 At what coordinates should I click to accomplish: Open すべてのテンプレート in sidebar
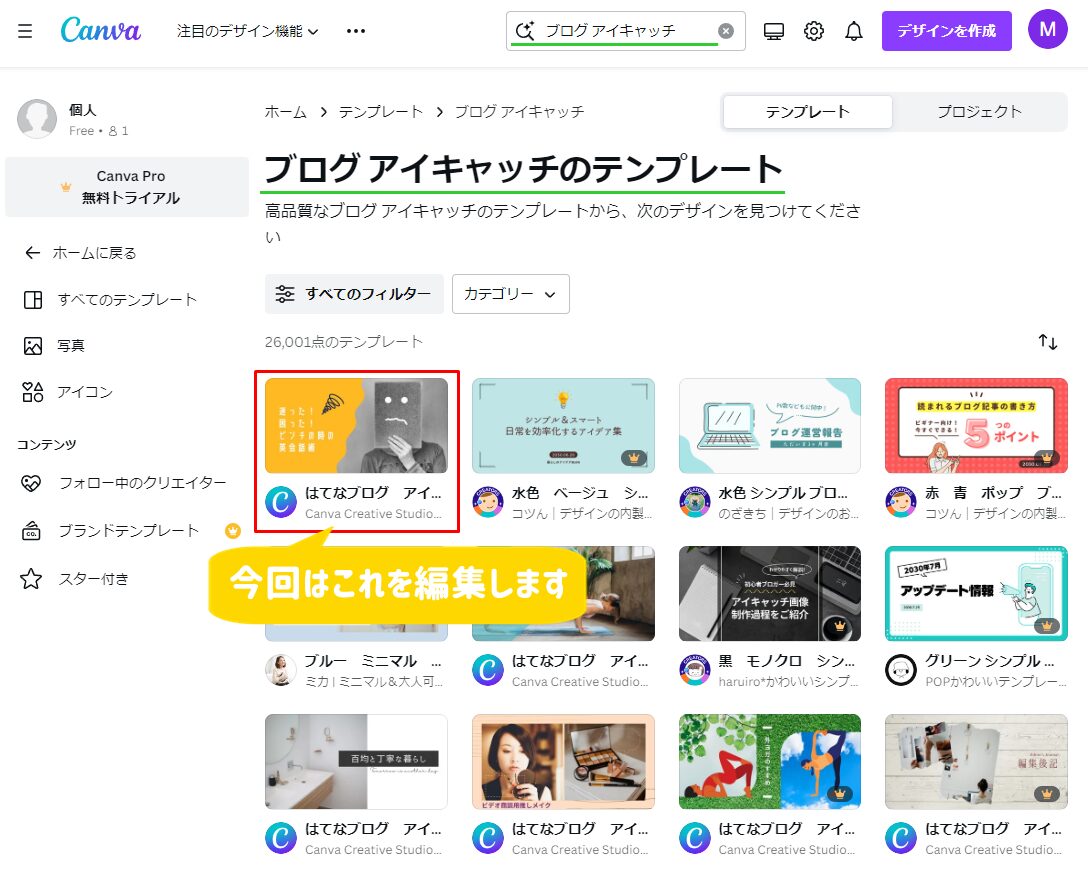pyautogui.click(x=111, y=300)
